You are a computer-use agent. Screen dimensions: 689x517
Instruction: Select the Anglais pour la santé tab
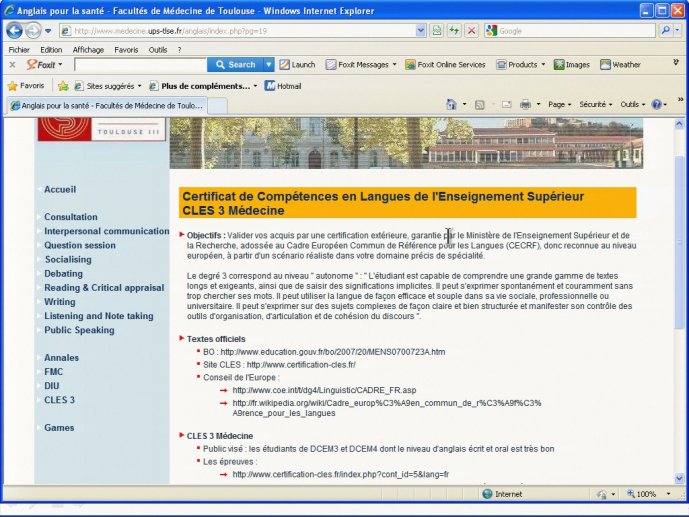tap(106, 105)
